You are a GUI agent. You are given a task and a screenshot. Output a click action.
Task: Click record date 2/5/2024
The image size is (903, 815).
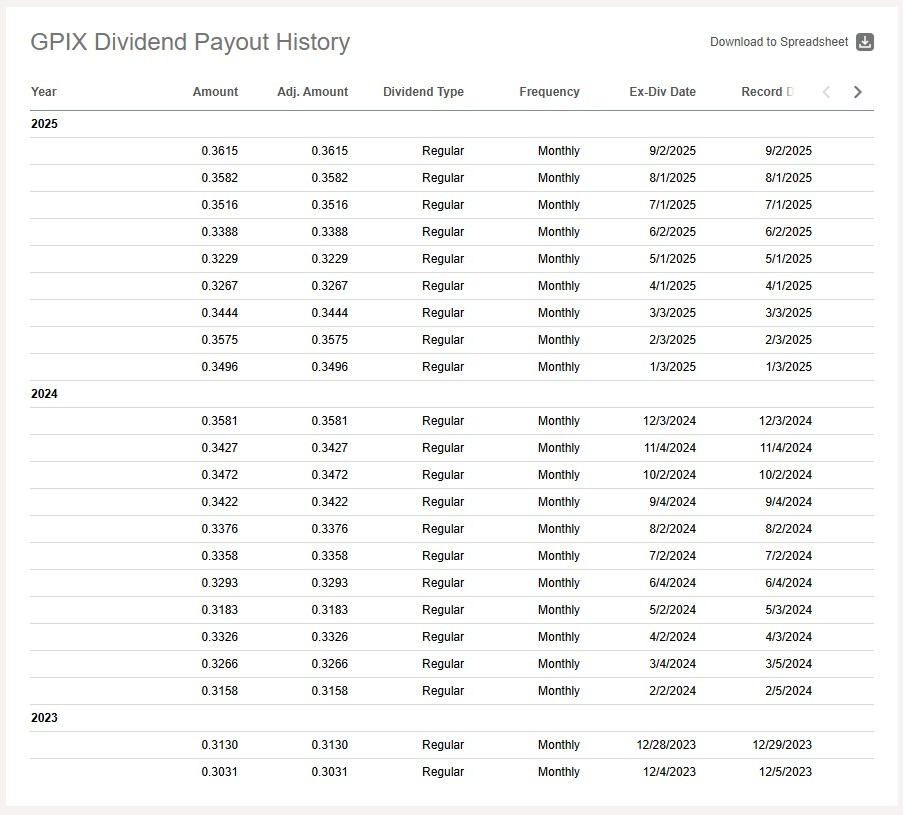pos(788,691)
